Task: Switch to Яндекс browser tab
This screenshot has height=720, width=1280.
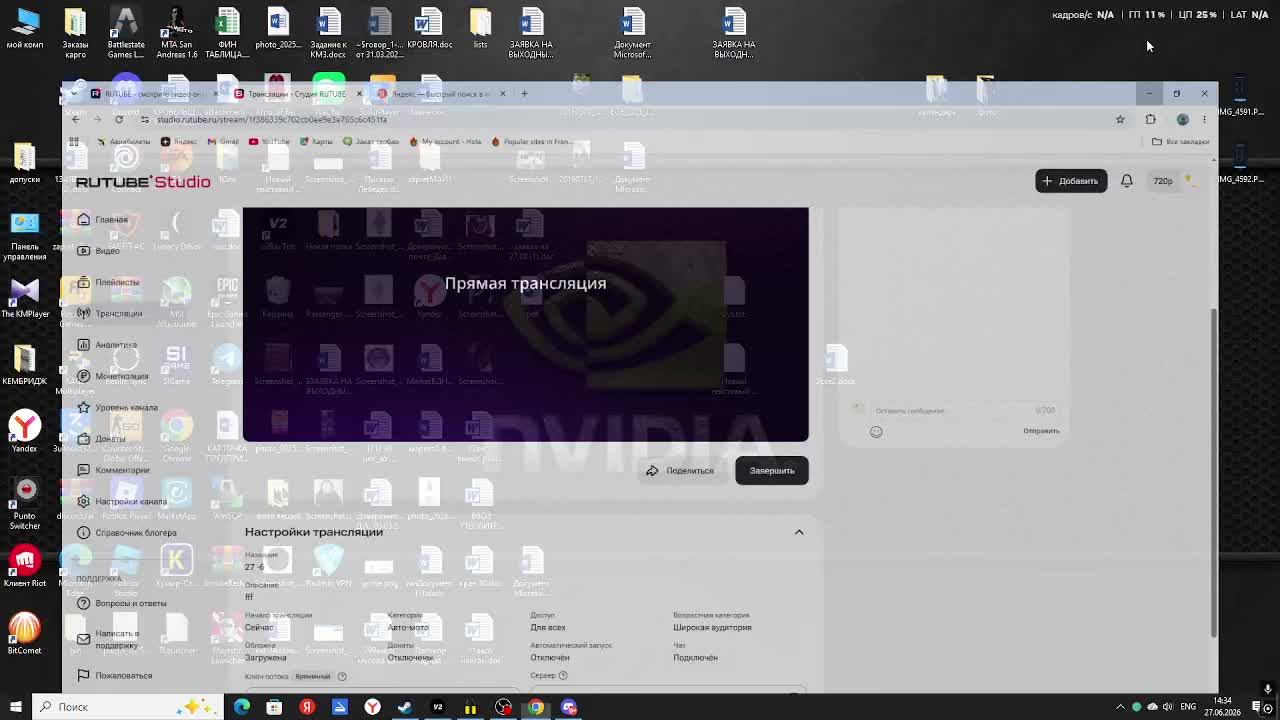Action: point(440,94)
